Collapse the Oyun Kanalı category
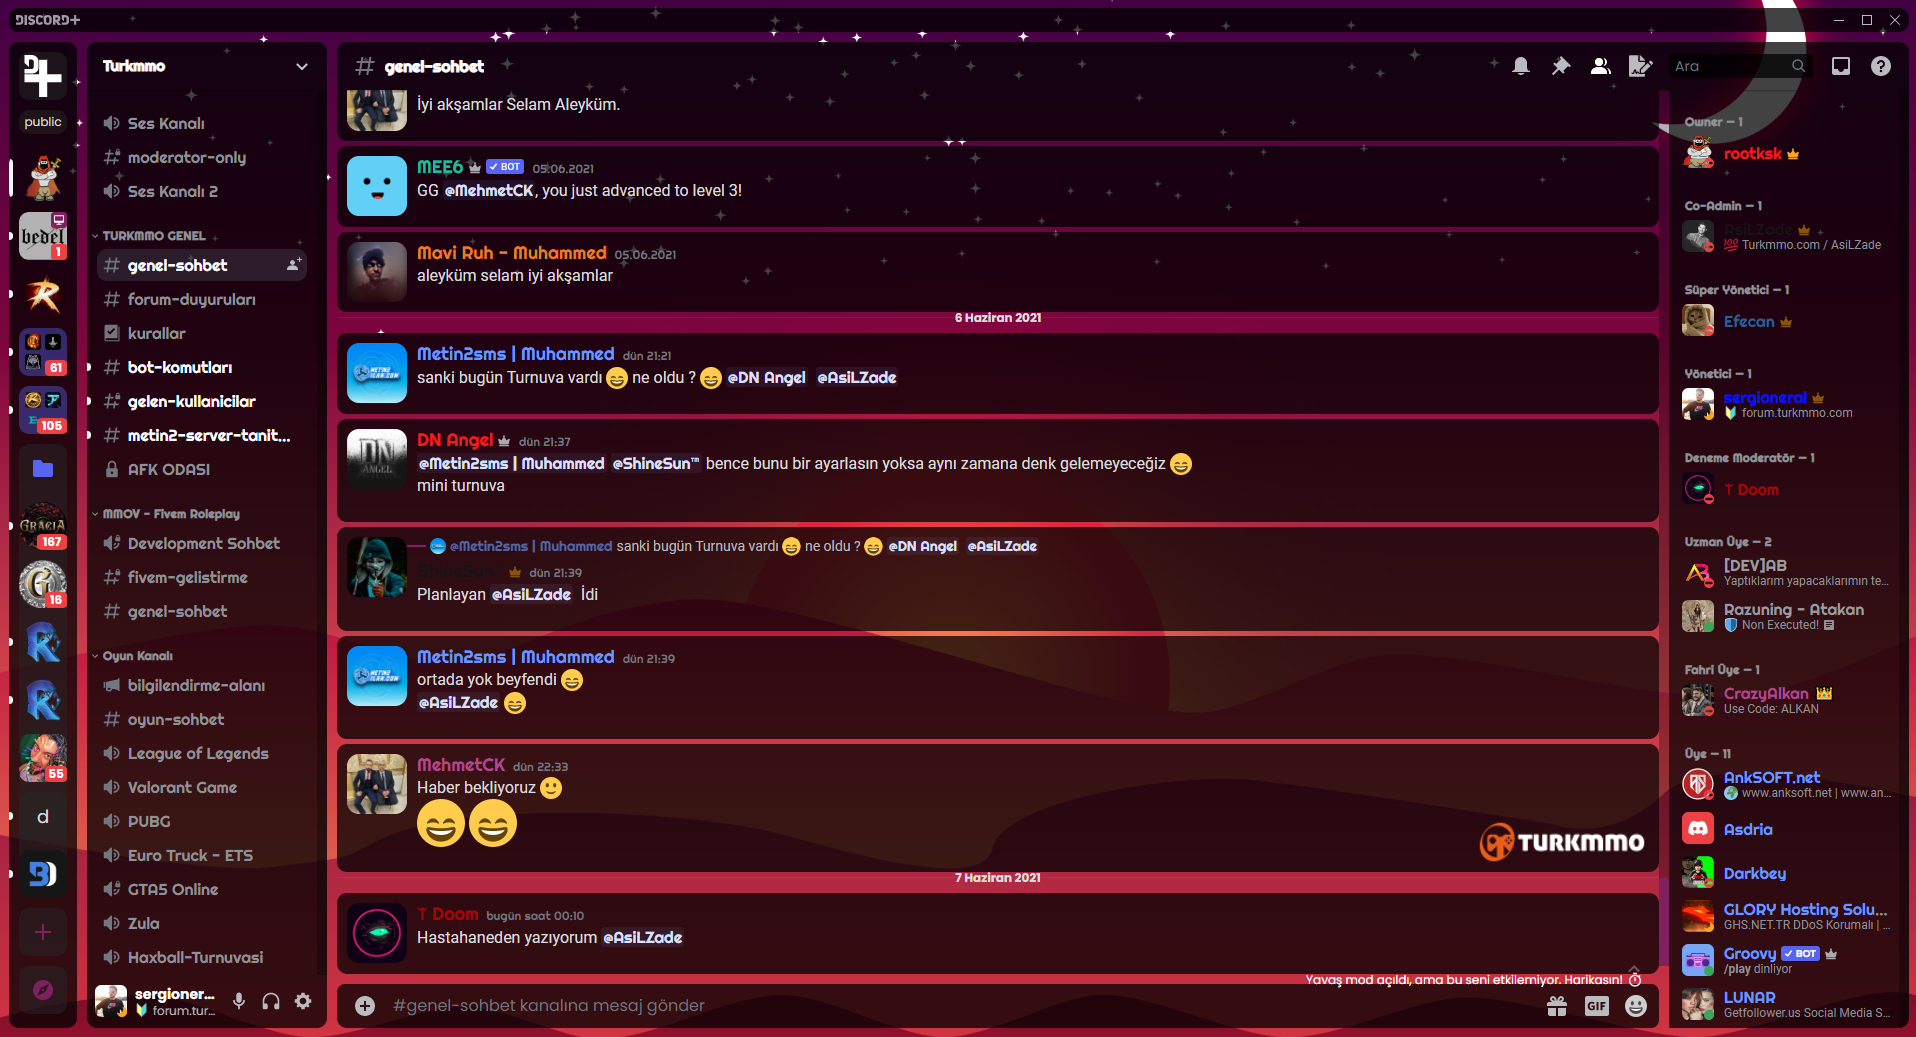 [x=137, y=656]
